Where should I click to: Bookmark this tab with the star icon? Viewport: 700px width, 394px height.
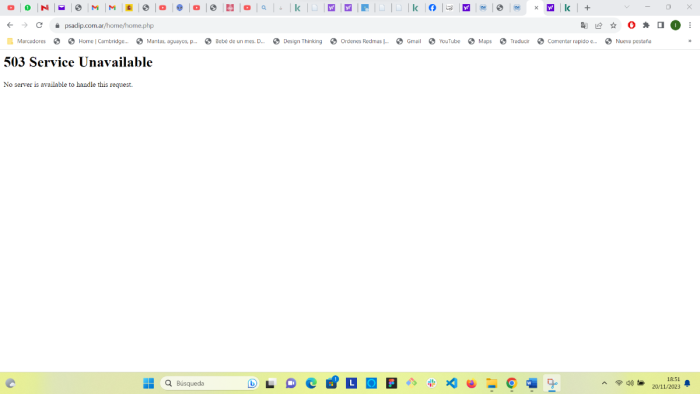(613, 25)
